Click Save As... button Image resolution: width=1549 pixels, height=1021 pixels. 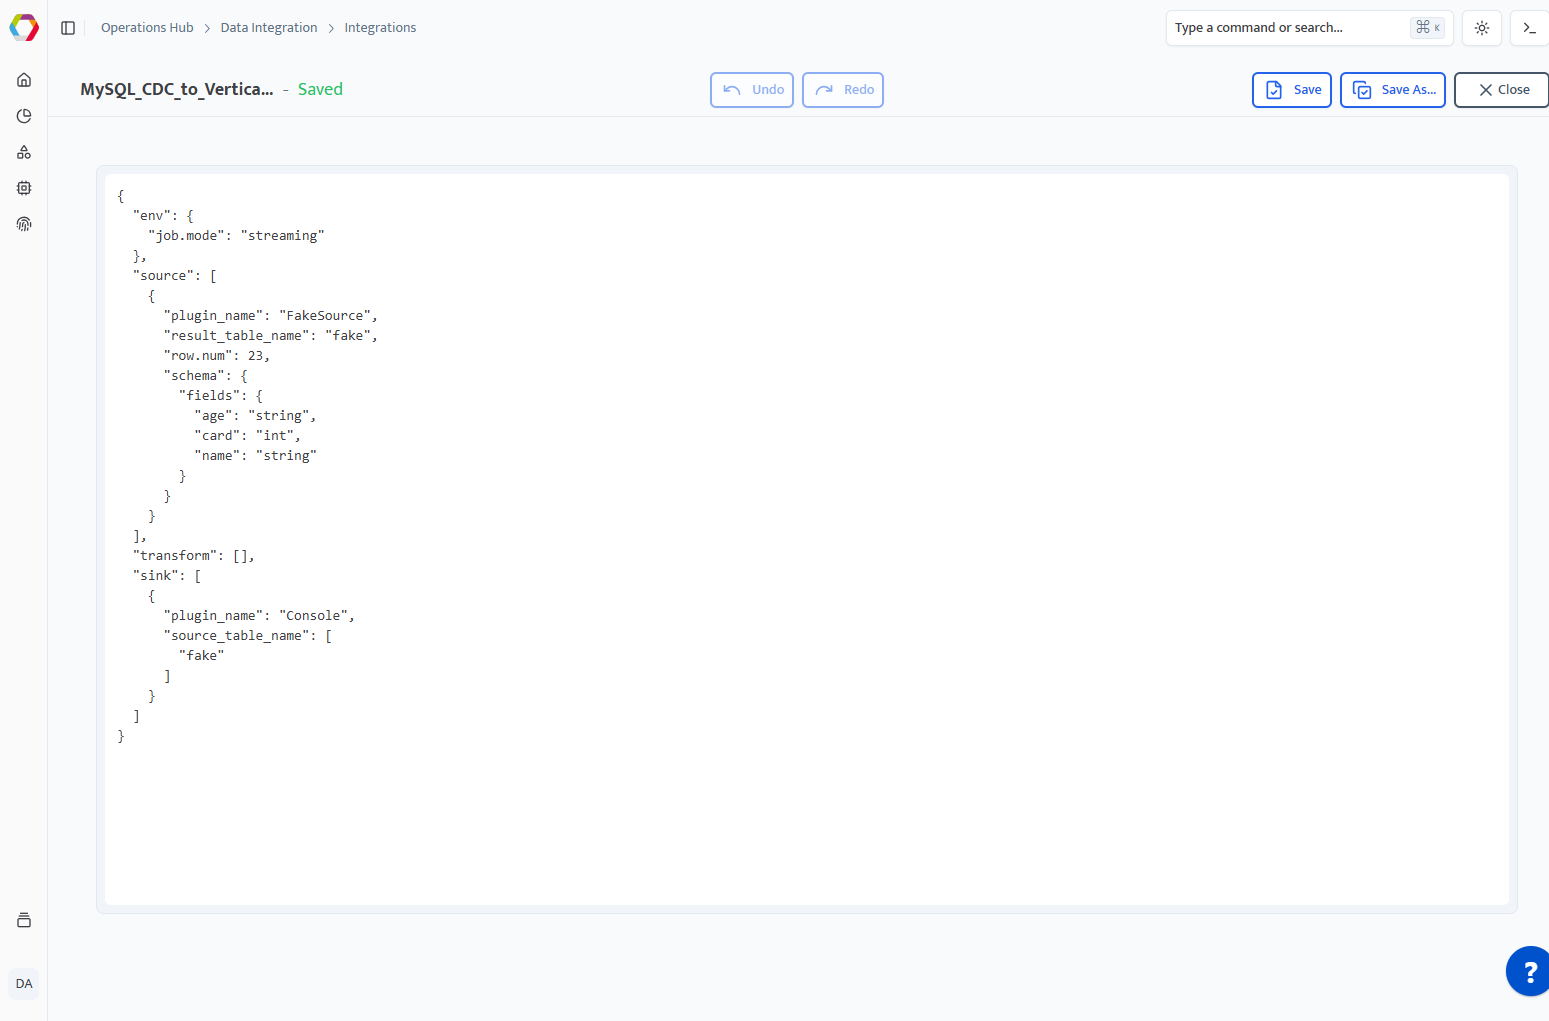[1393, 90]
